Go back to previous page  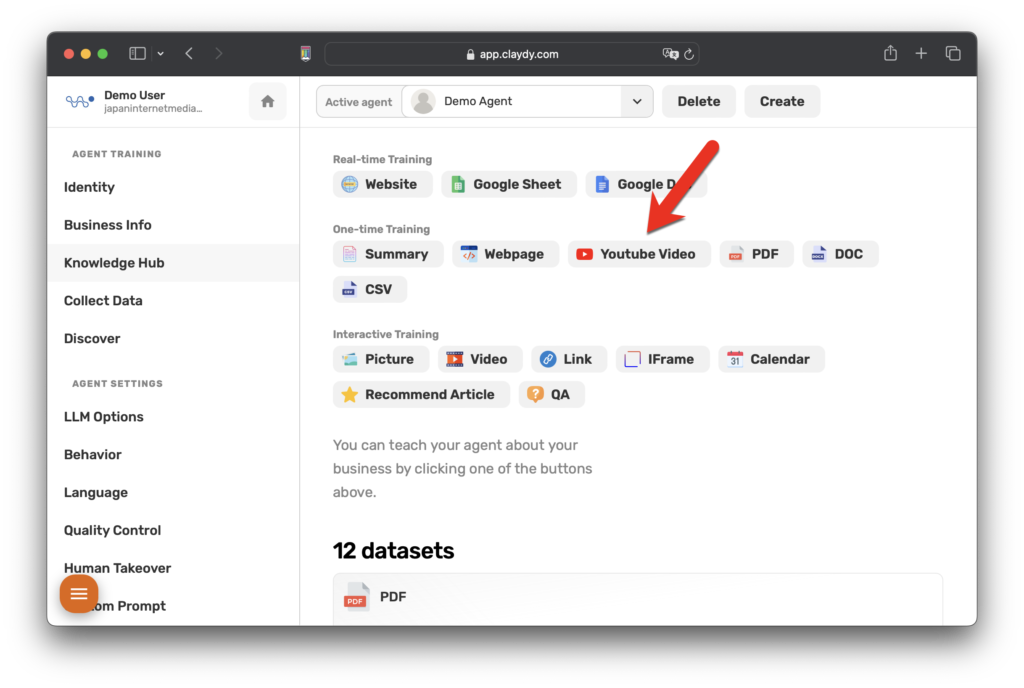tap(189, 54)
